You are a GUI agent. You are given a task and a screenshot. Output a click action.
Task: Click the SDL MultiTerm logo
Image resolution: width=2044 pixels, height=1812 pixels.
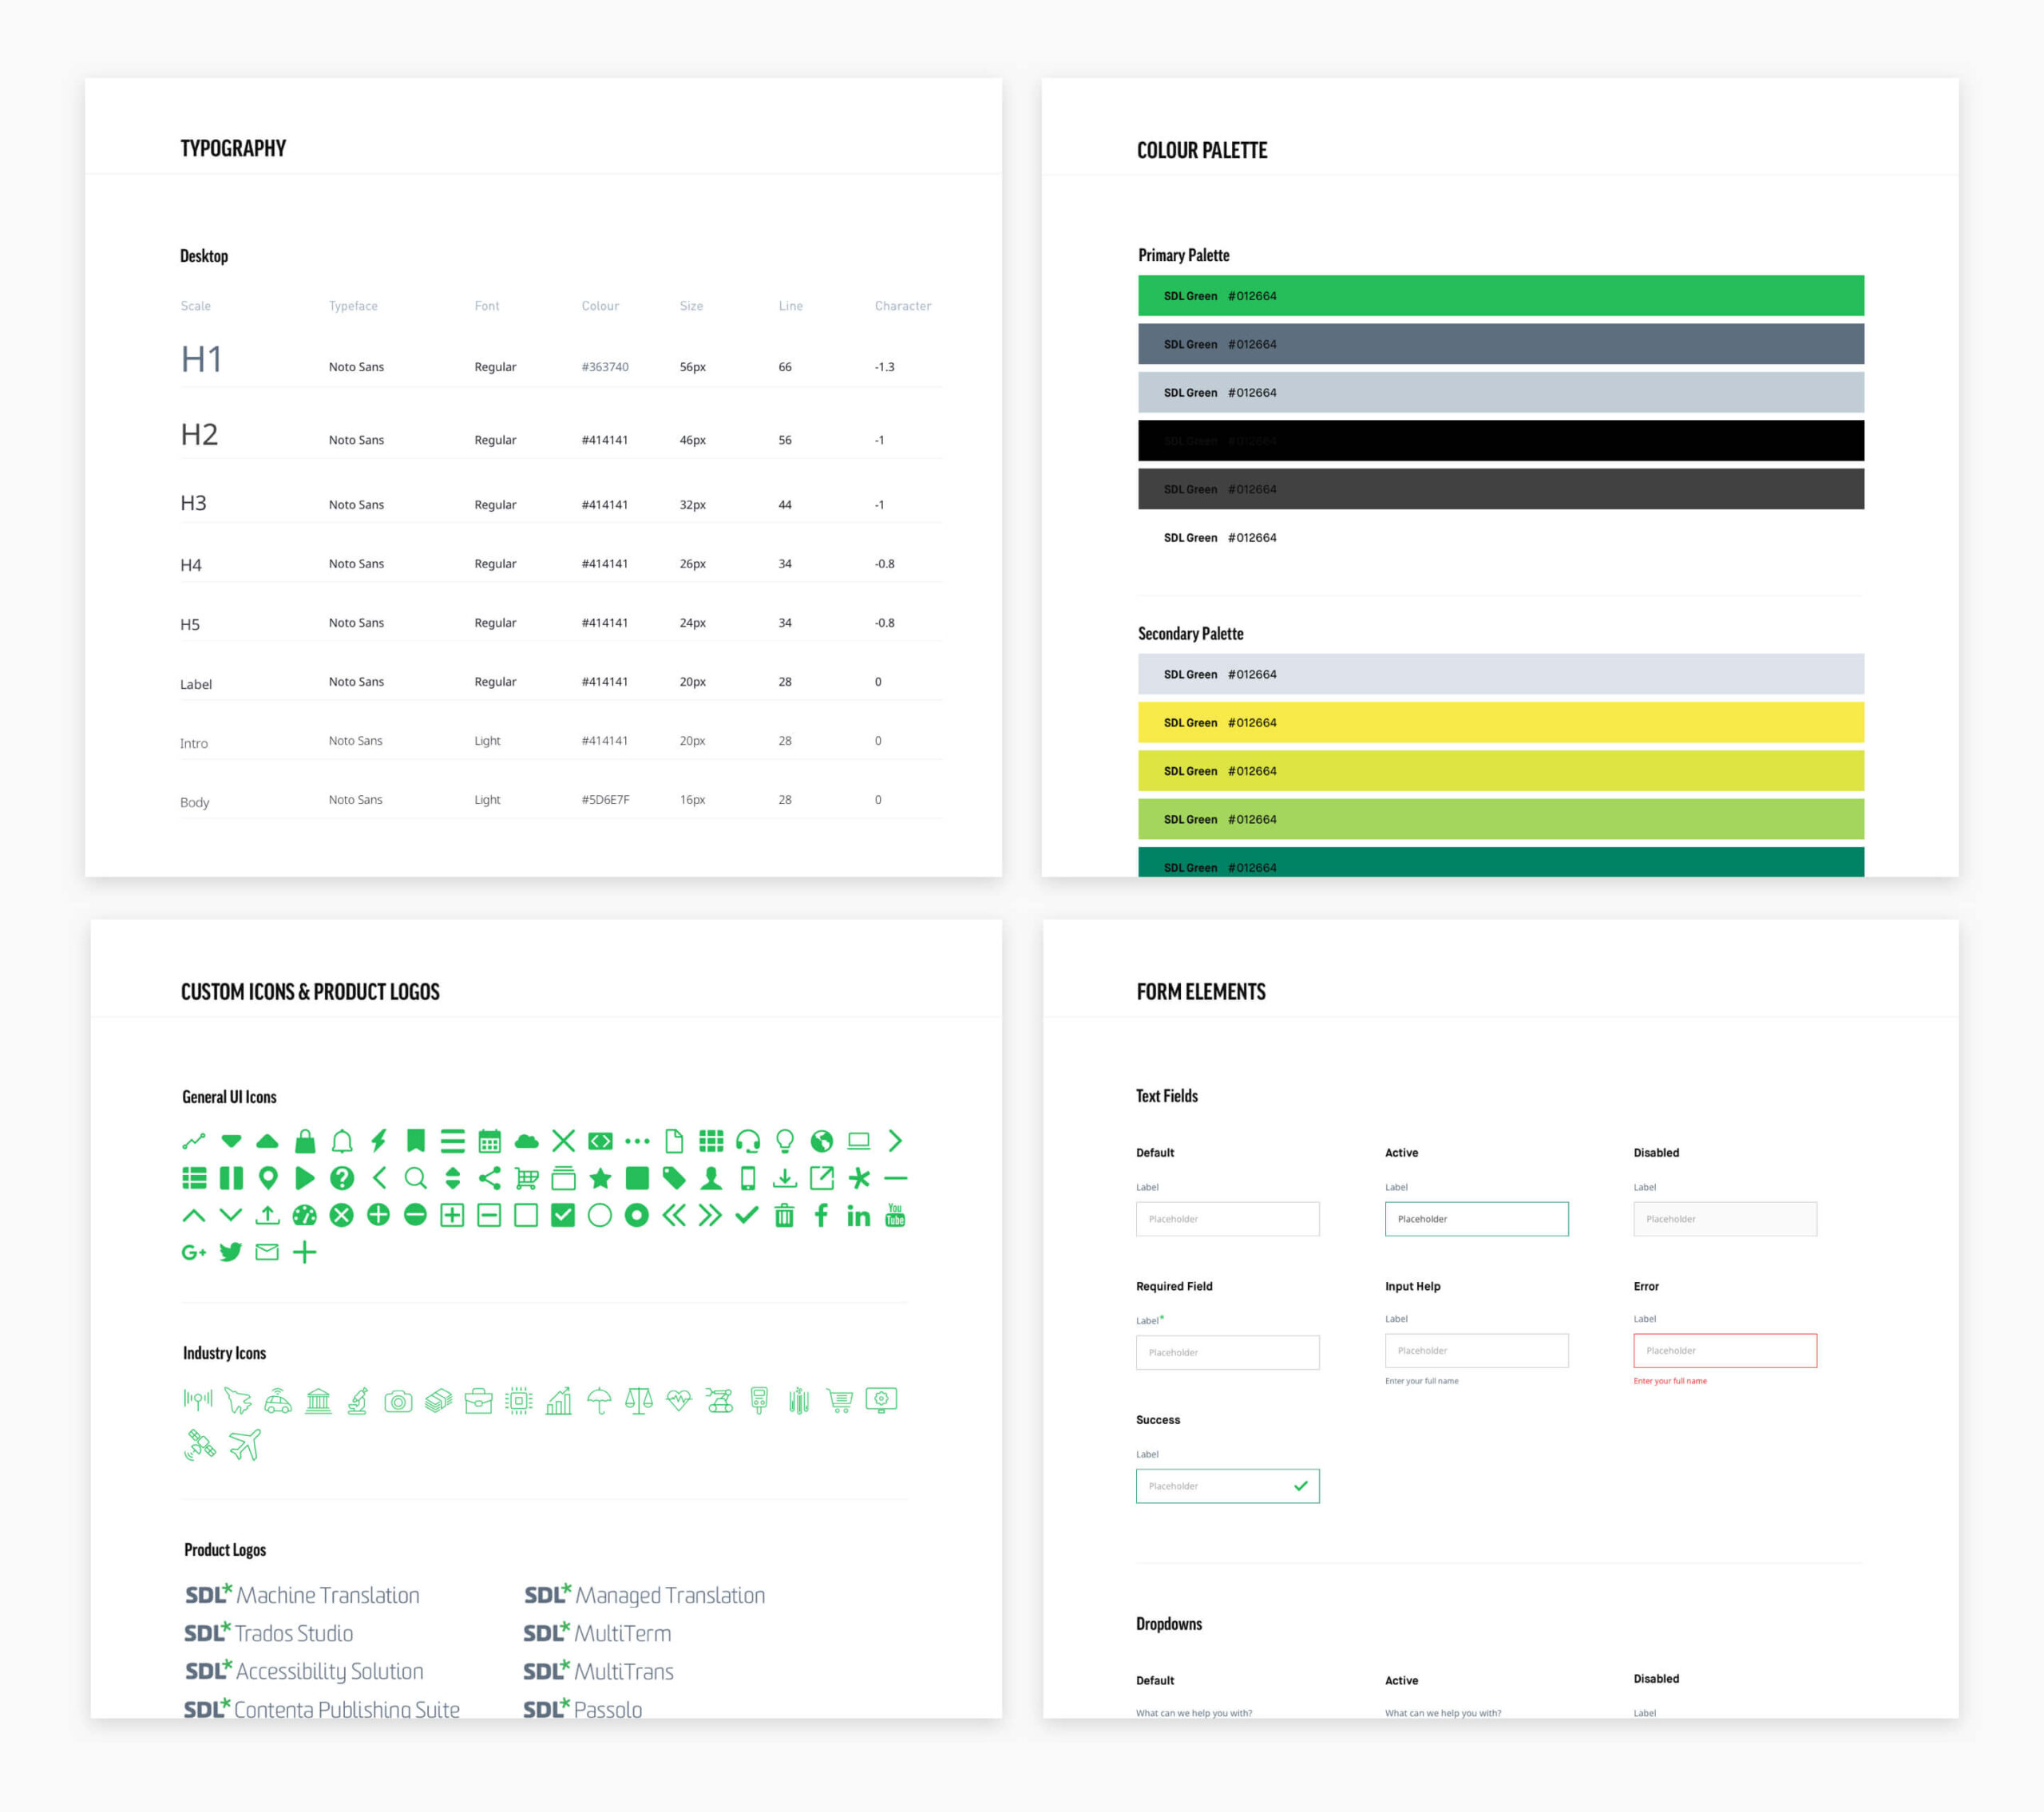[597, 1633]
